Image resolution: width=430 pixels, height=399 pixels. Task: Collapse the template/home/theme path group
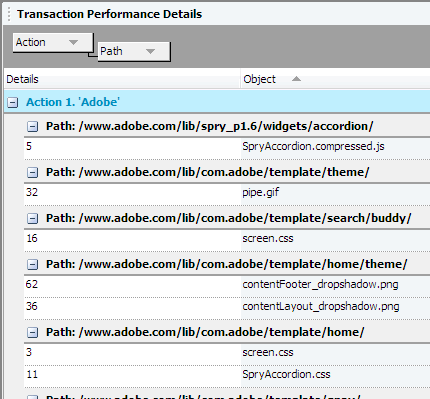(32, 264)
